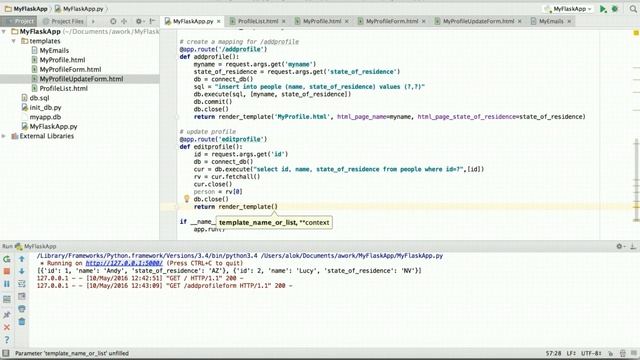640x360 pixels.
Task: Select init_db.py in project tree
Action: [45, 107]
